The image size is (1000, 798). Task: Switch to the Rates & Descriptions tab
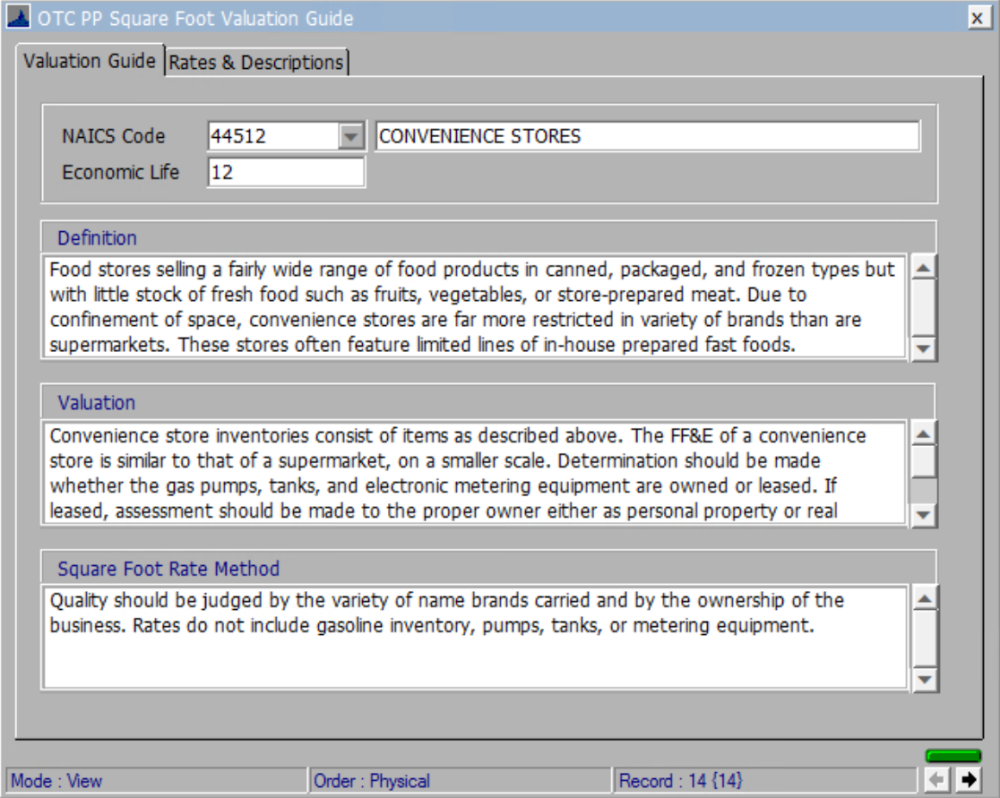pyautogui.click(x=256, y=61)
